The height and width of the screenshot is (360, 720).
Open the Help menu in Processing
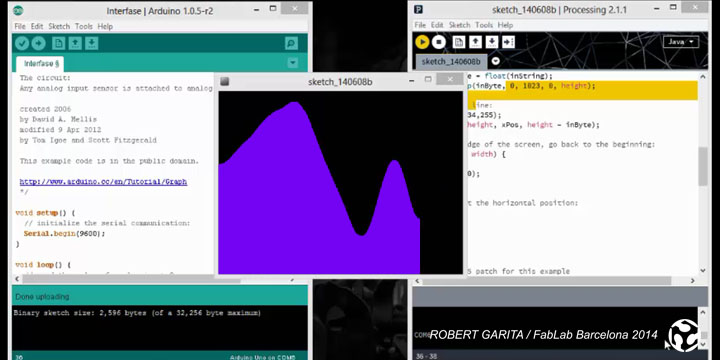tap(506, 25)
